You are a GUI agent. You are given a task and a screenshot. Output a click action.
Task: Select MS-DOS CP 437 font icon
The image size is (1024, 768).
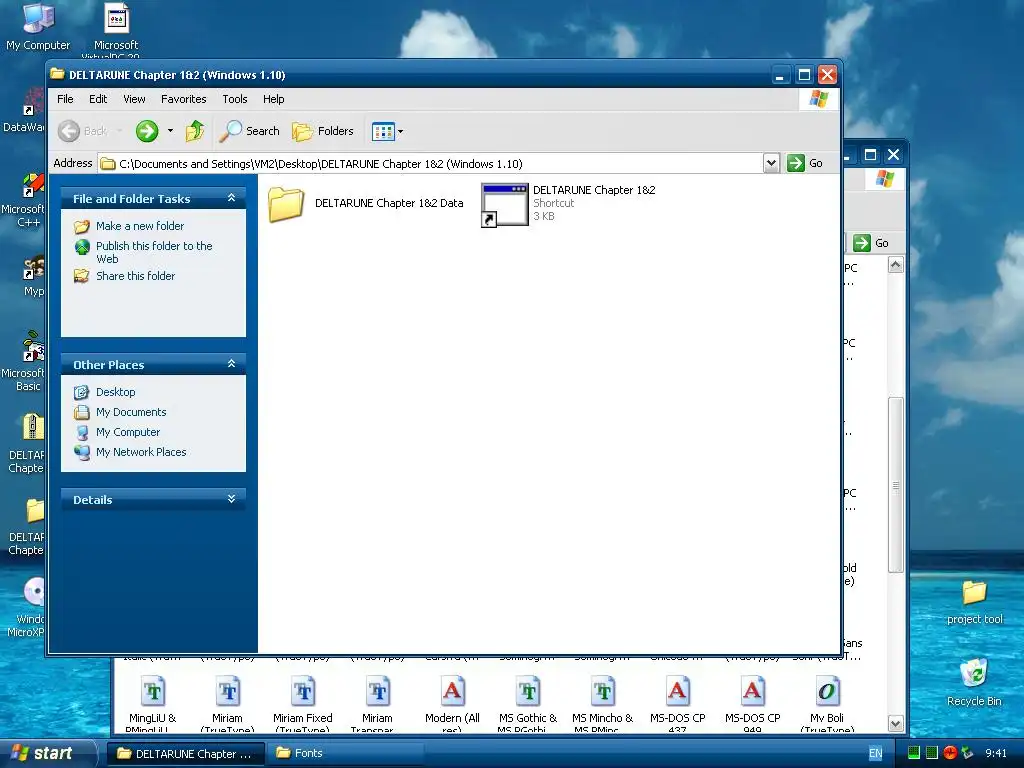(x=677, y=704)
